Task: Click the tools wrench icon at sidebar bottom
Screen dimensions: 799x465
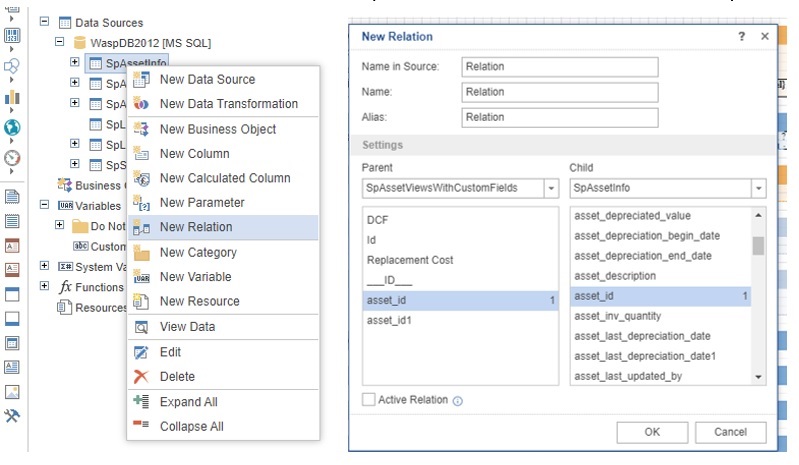Action: (x=13, y=416)
